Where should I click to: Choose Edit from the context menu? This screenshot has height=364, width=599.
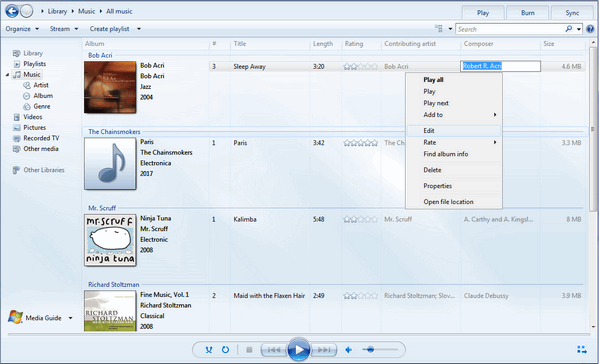[x=454, y=131]
